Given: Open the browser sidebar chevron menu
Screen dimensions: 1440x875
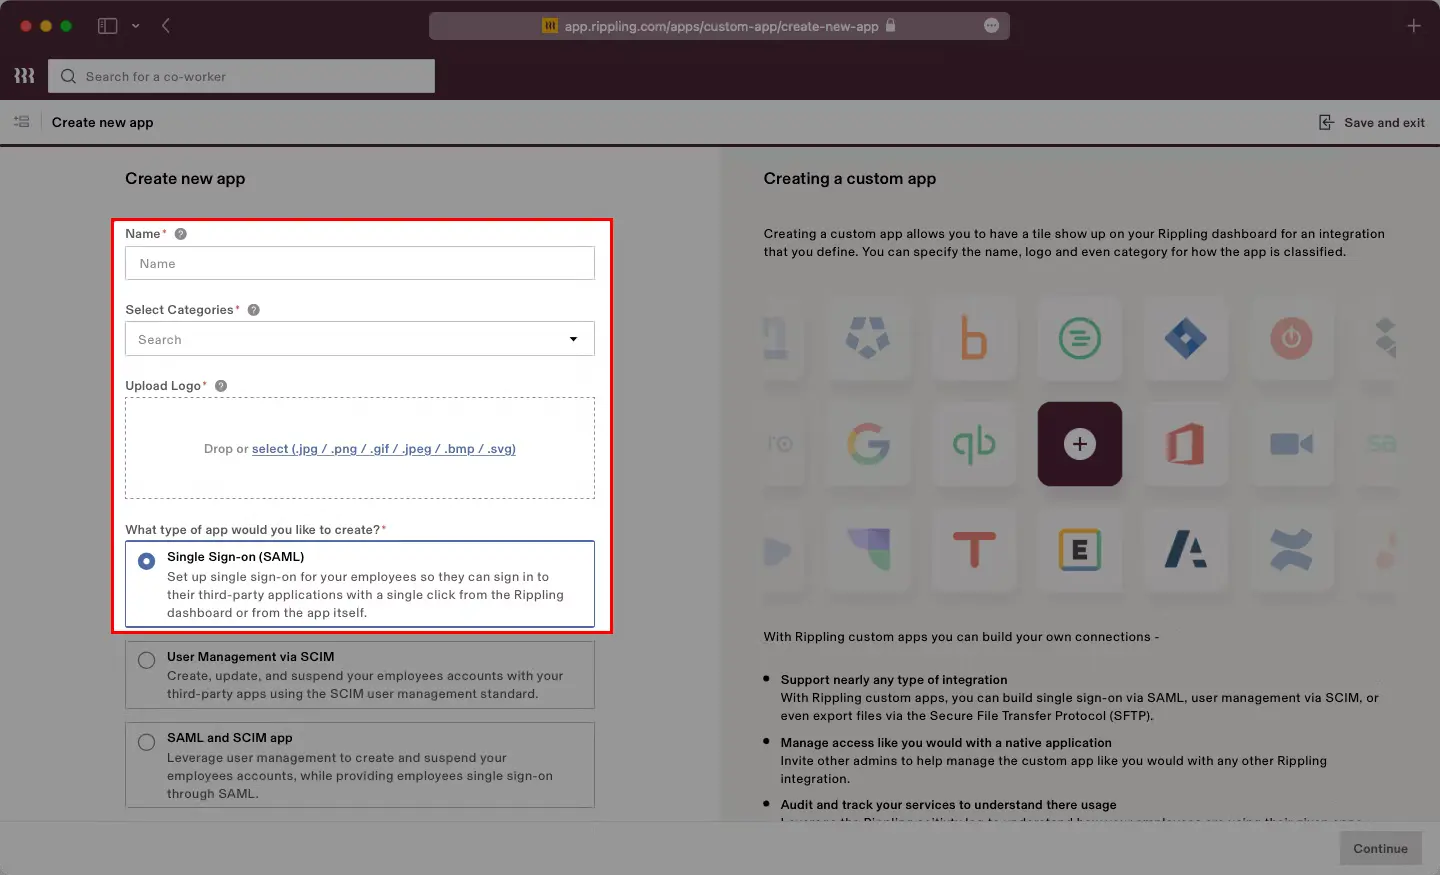Looking at the screenshot, I should click(135, 26).
